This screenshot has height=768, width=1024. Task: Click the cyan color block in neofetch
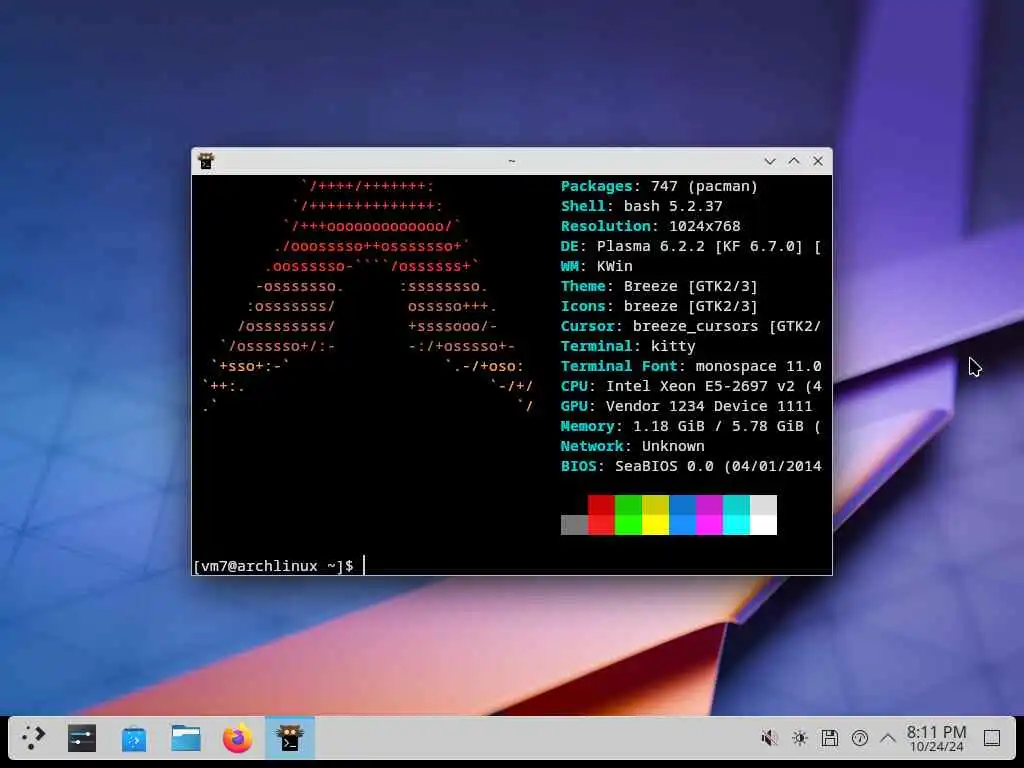point(736,515)
